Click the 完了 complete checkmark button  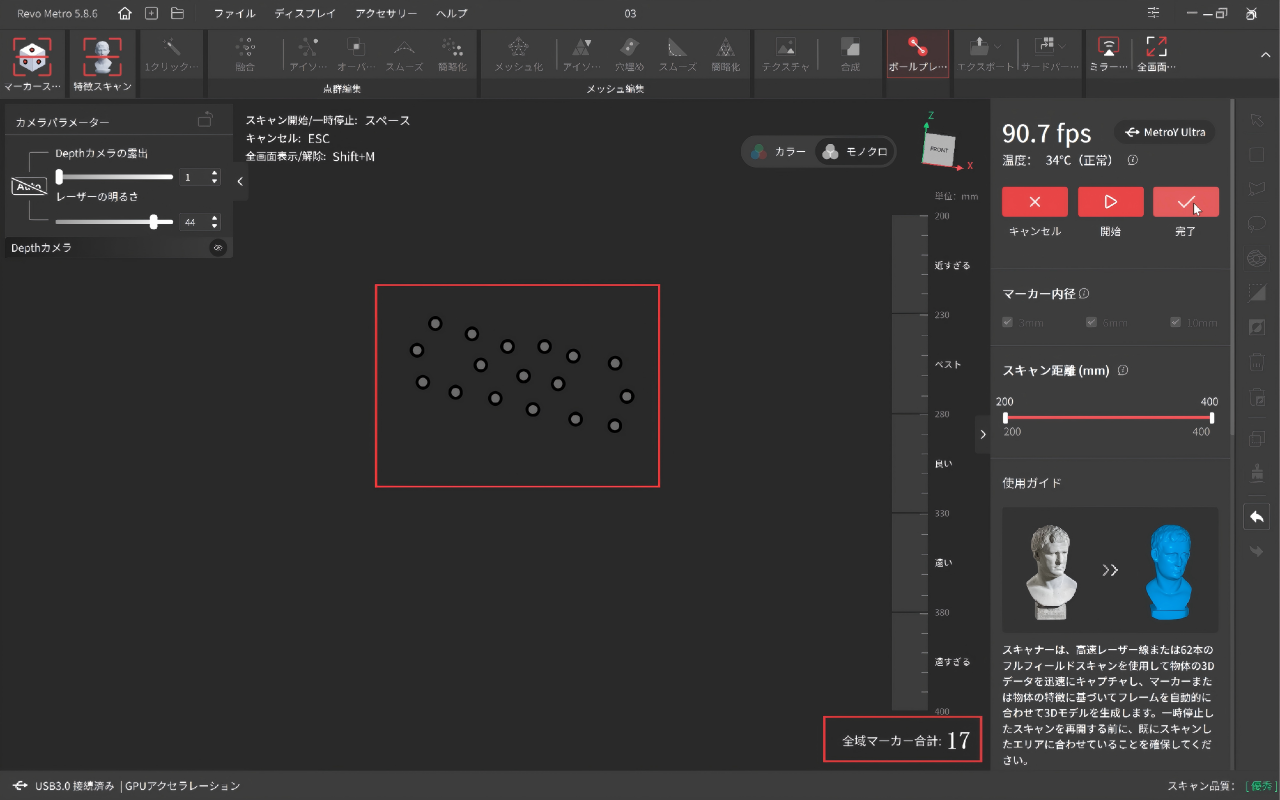(1185, 201)
